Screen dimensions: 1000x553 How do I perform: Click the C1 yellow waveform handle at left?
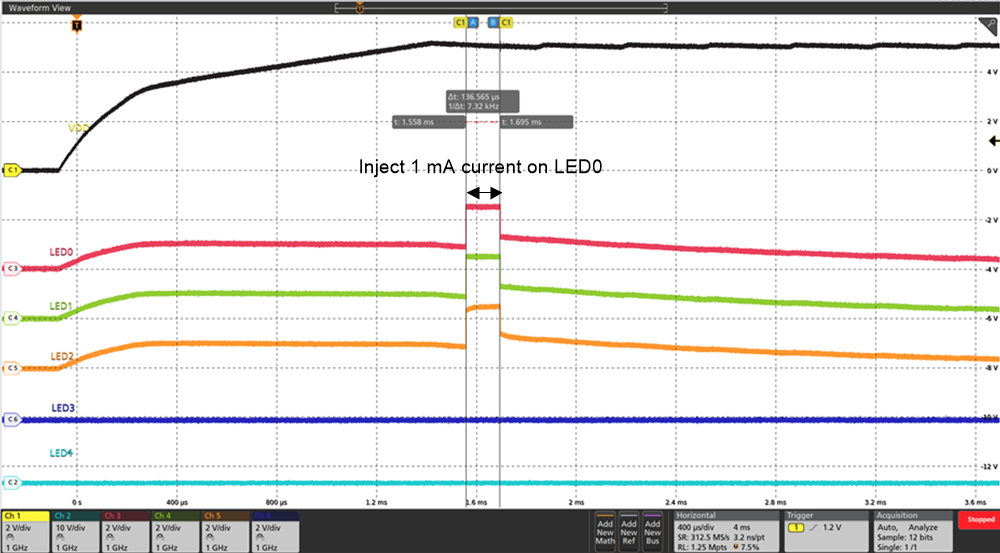click(x=12, y=170)
